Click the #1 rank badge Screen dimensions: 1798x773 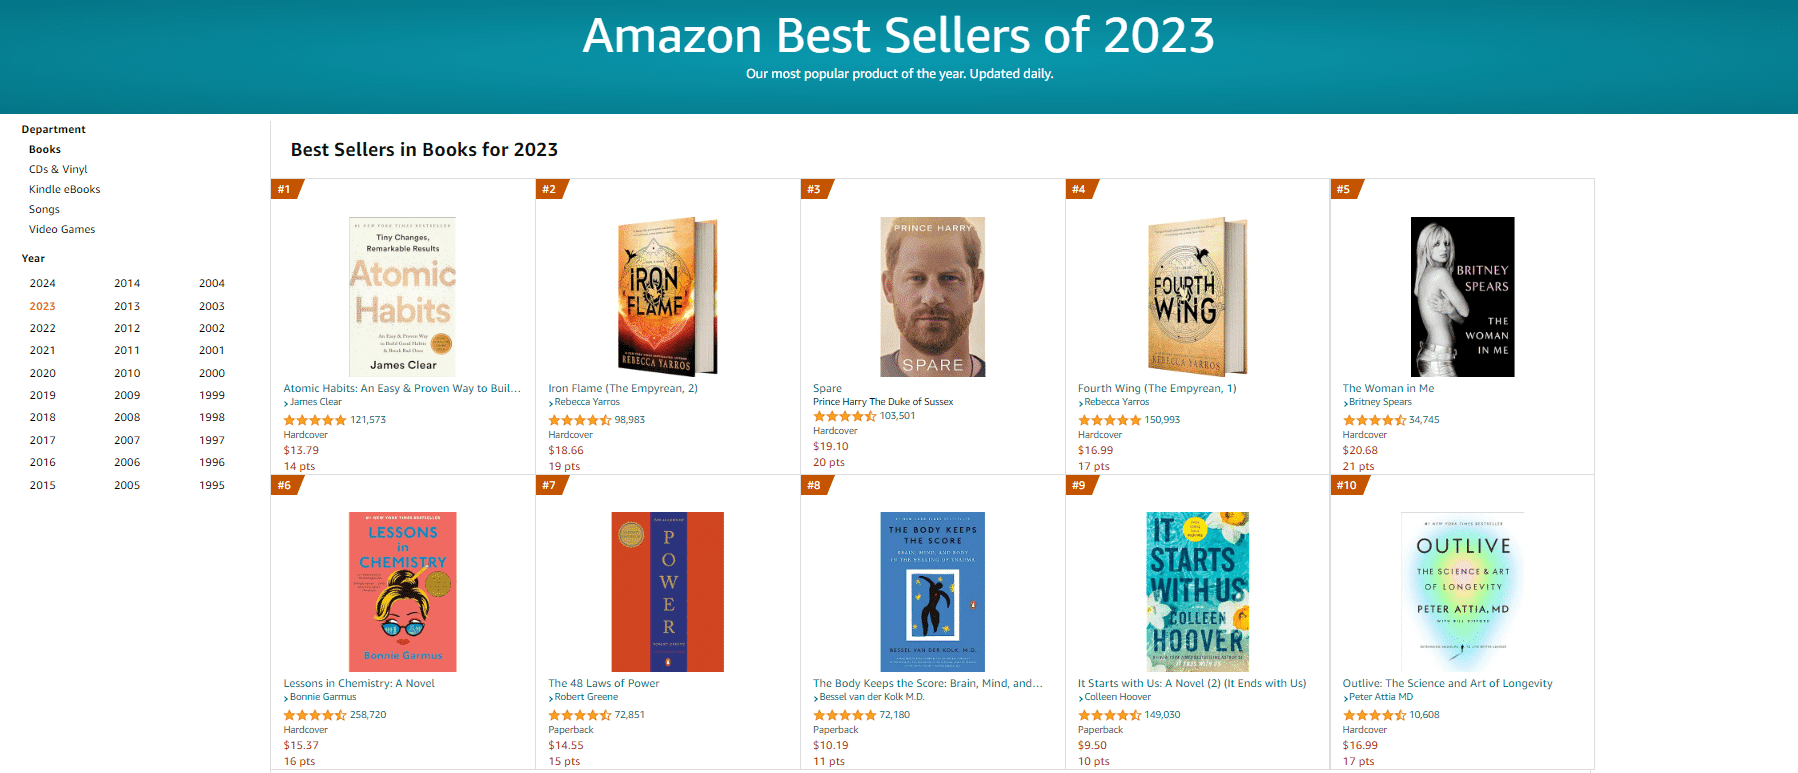286,189
